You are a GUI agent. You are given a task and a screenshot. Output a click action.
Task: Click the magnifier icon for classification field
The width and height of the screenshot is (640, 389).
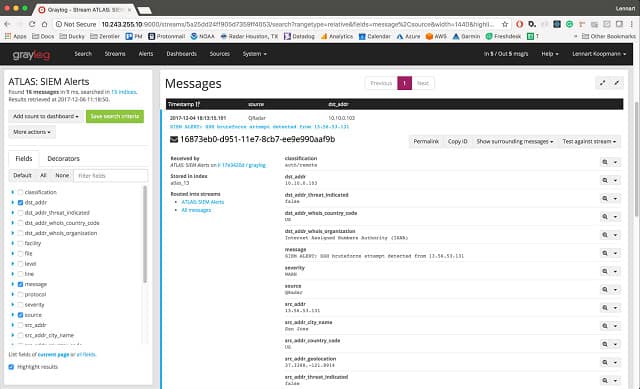tap(605, 162)
